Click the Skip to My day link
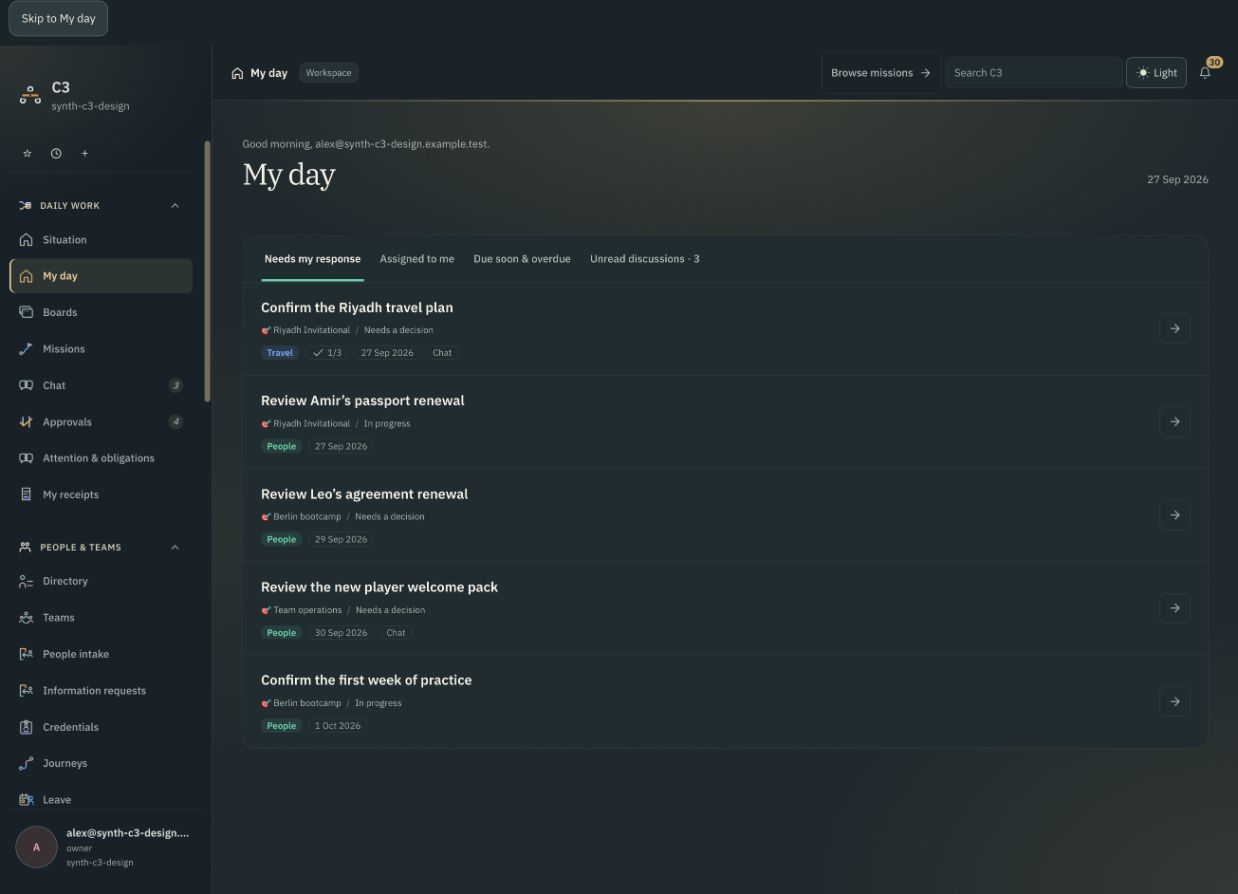1238x894 pixels. click(x=58, y=19)
